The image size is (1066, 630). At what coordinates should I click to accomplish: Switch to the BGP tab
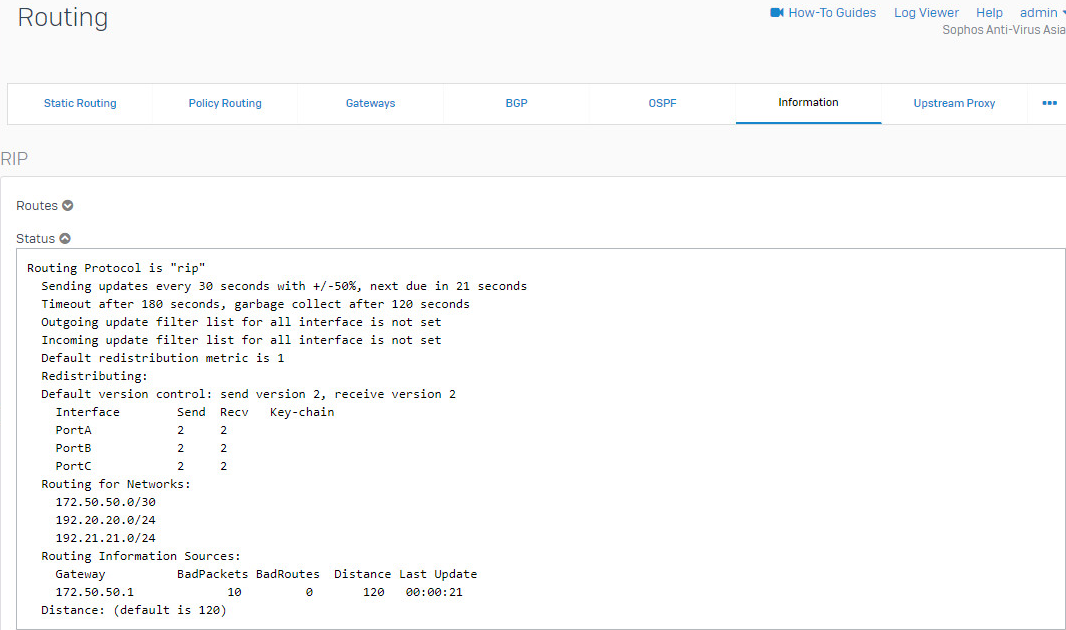[x=516, y=103]
